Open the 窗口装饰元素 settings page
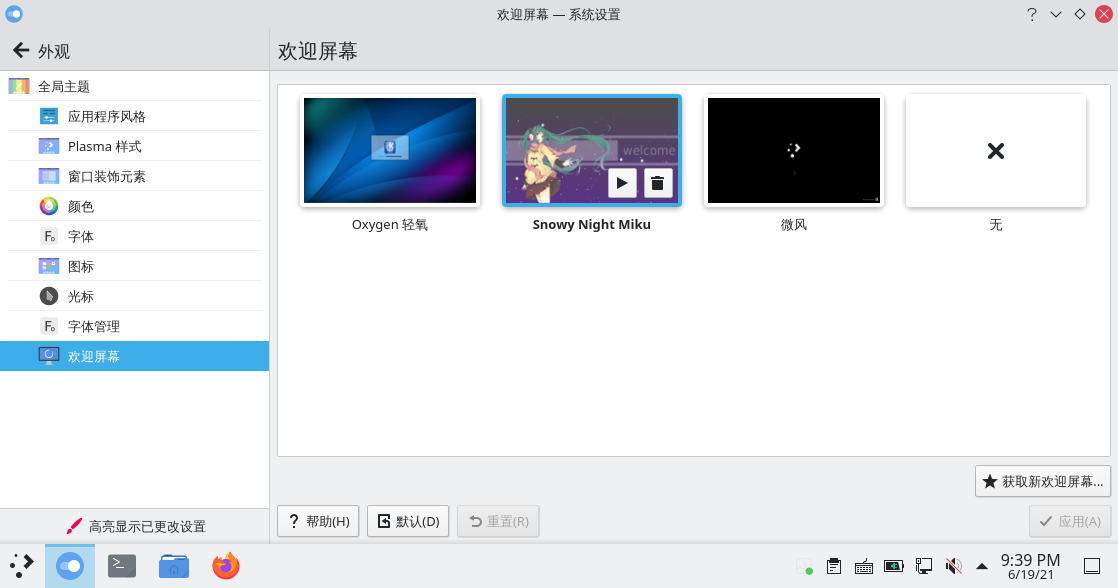 [106, 177]
